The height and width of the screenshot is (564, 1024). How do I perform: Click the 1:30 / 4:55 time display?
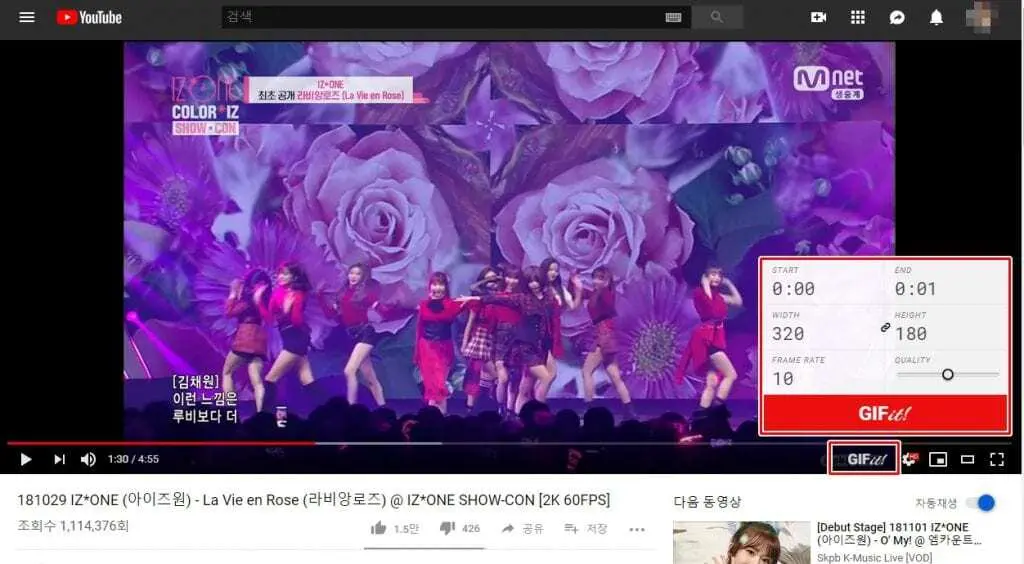click(133, 460)
